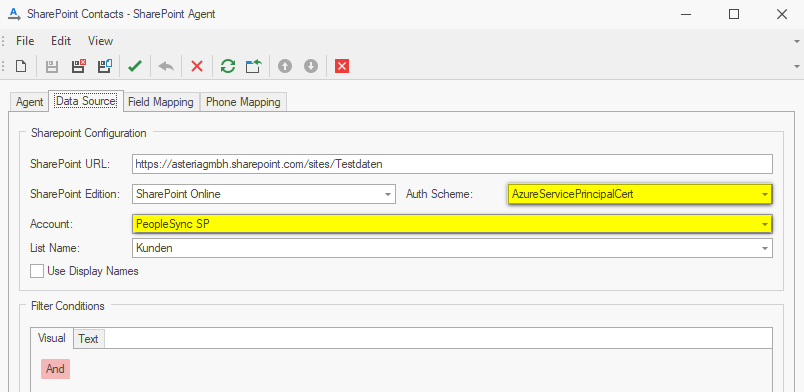Go to the Phone Mapping tab
The image size is (804, 392).
(x=243, y=102)
